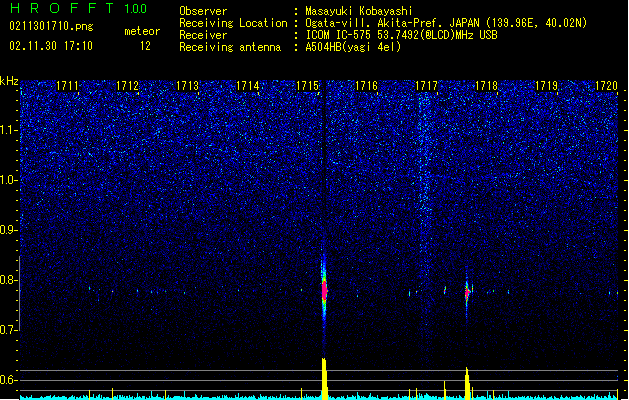Viewport: 629px width, 400px height.
Task: Click the 1718 time marker
Action: click(487, 86)
